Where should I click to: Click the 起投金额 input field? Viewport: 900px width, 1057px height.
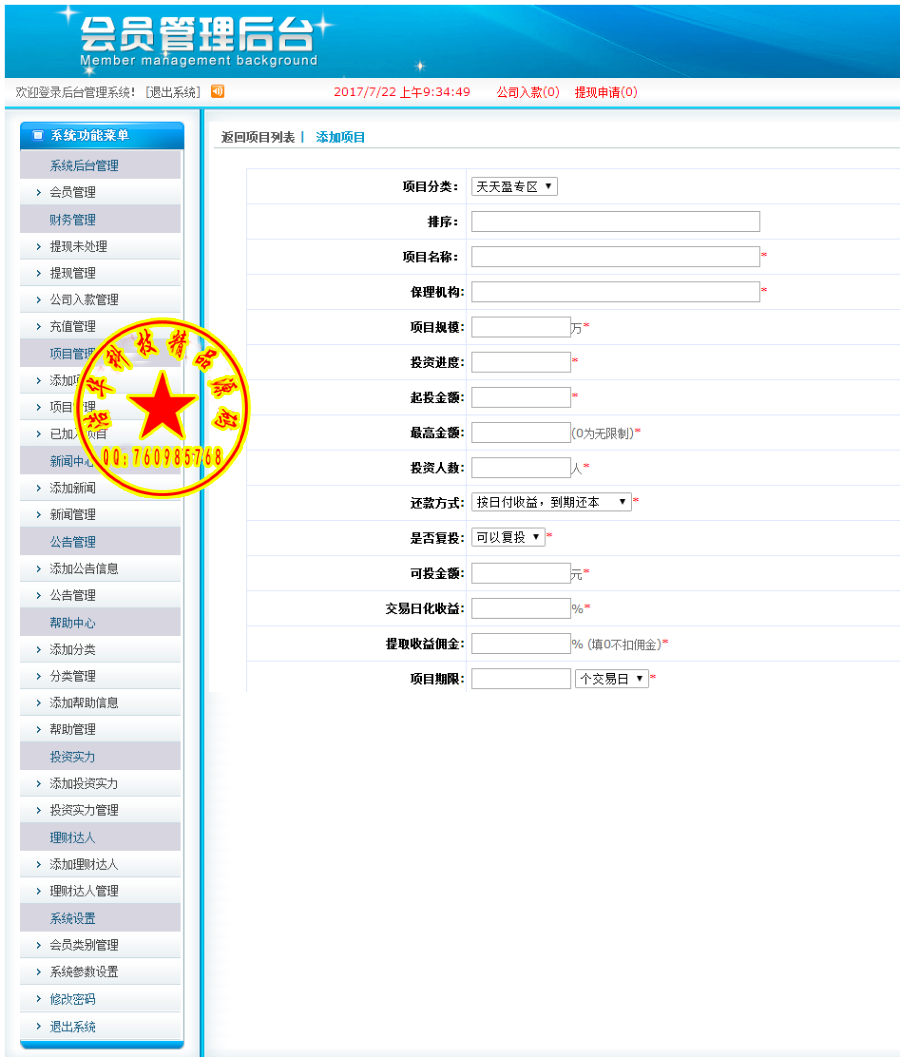click(521, 397)
